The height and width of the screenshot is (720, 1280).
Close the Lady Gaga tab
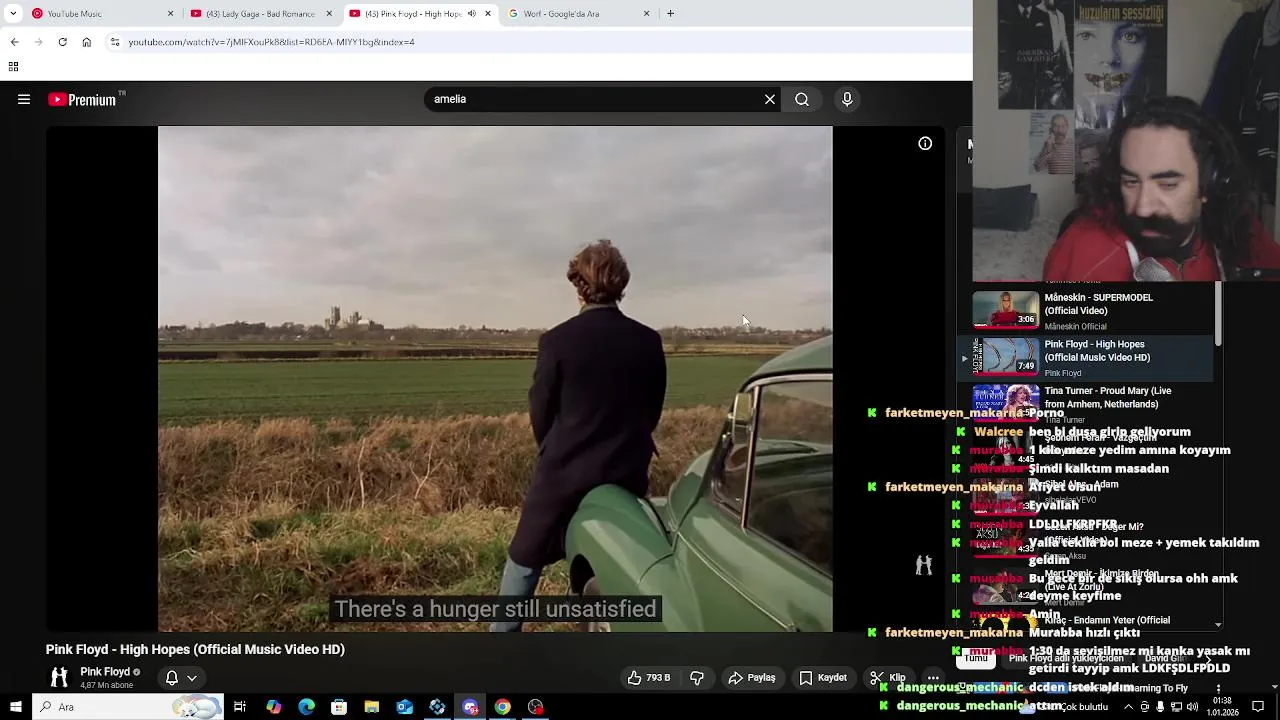(x=329, y=14)
